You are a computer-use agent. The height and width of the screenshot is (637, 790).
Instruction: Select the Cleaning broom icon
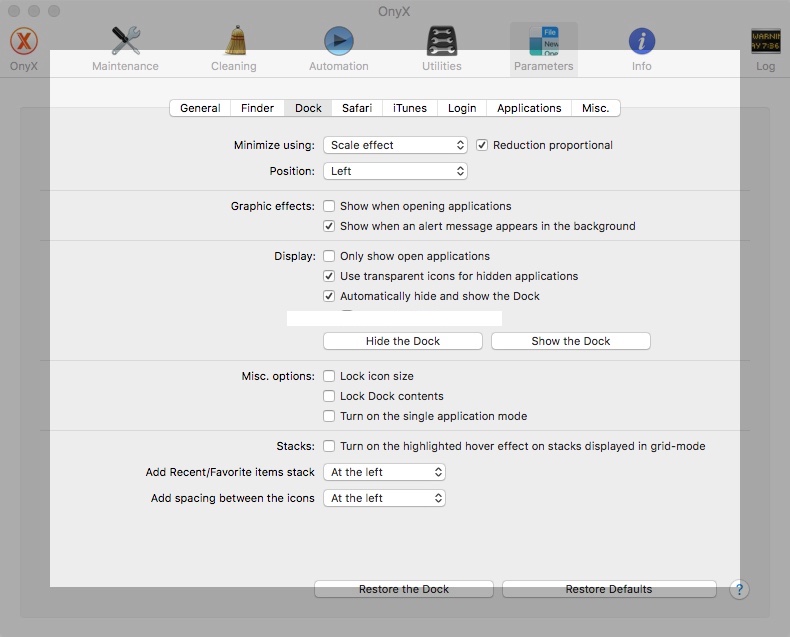[235, 40]
